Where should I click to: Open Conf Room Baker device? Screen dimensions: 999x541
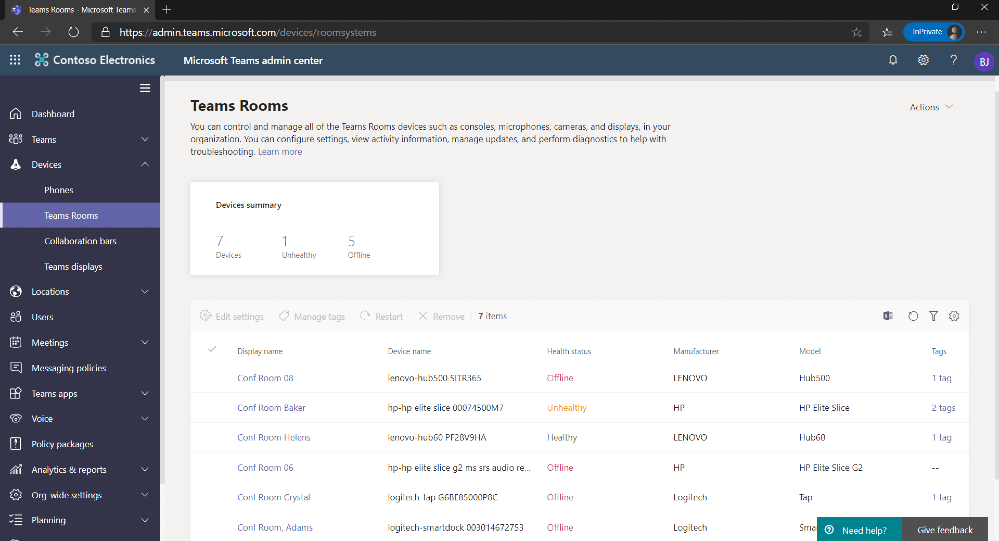click(x=271, y=408)
